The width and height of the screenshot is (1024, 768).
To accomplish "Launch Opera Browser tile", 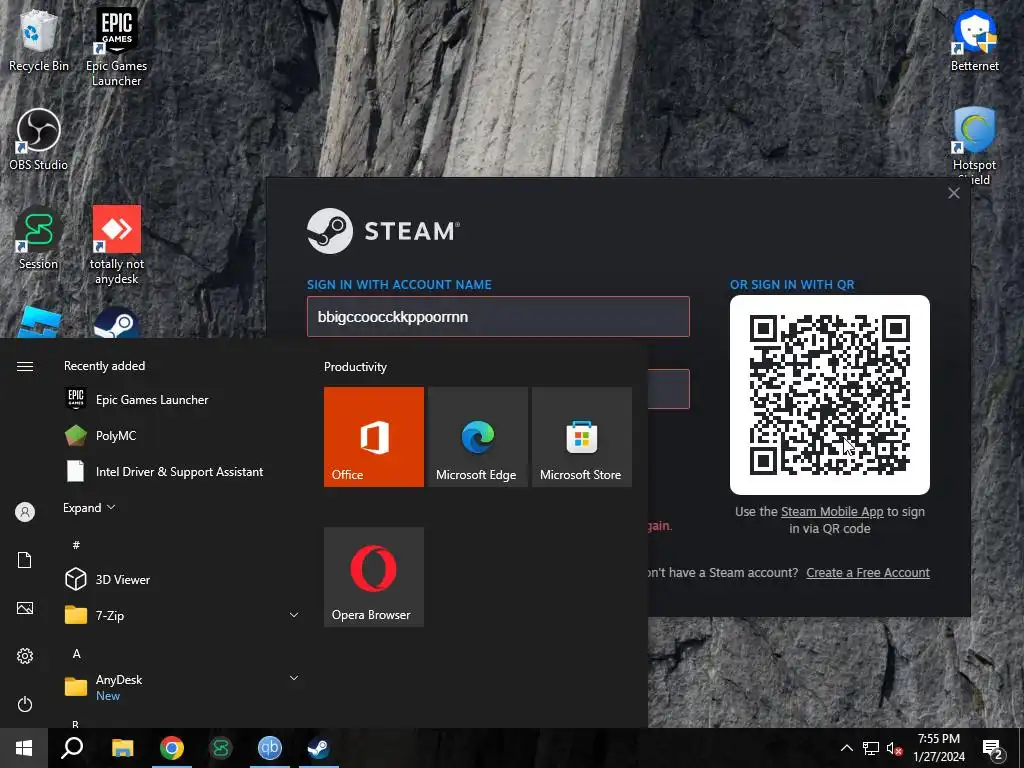I will tap(374, 577).
